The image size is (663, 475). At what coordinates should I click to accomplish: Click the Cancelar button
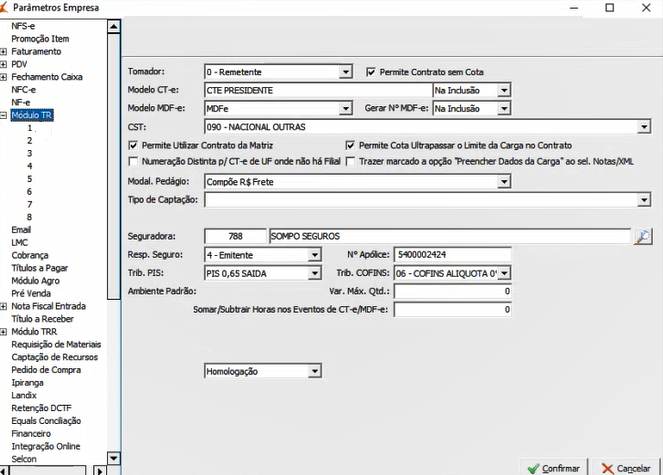(627, 468)
